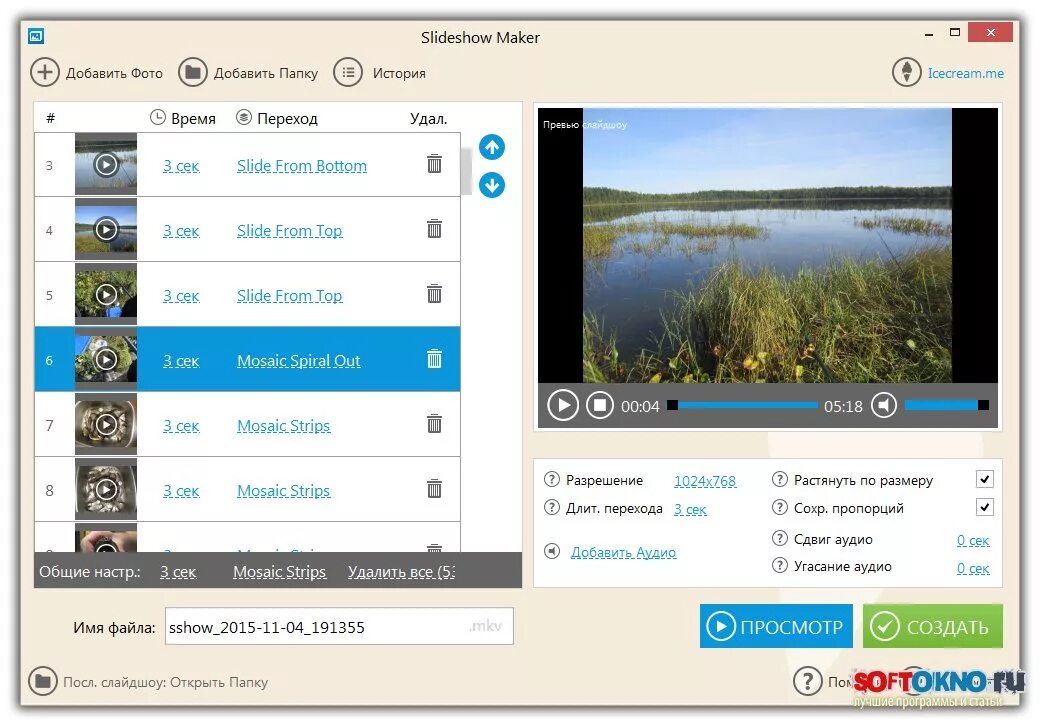Select slide 3 thumbnail
1040x726 pixels.
point(106,164)
